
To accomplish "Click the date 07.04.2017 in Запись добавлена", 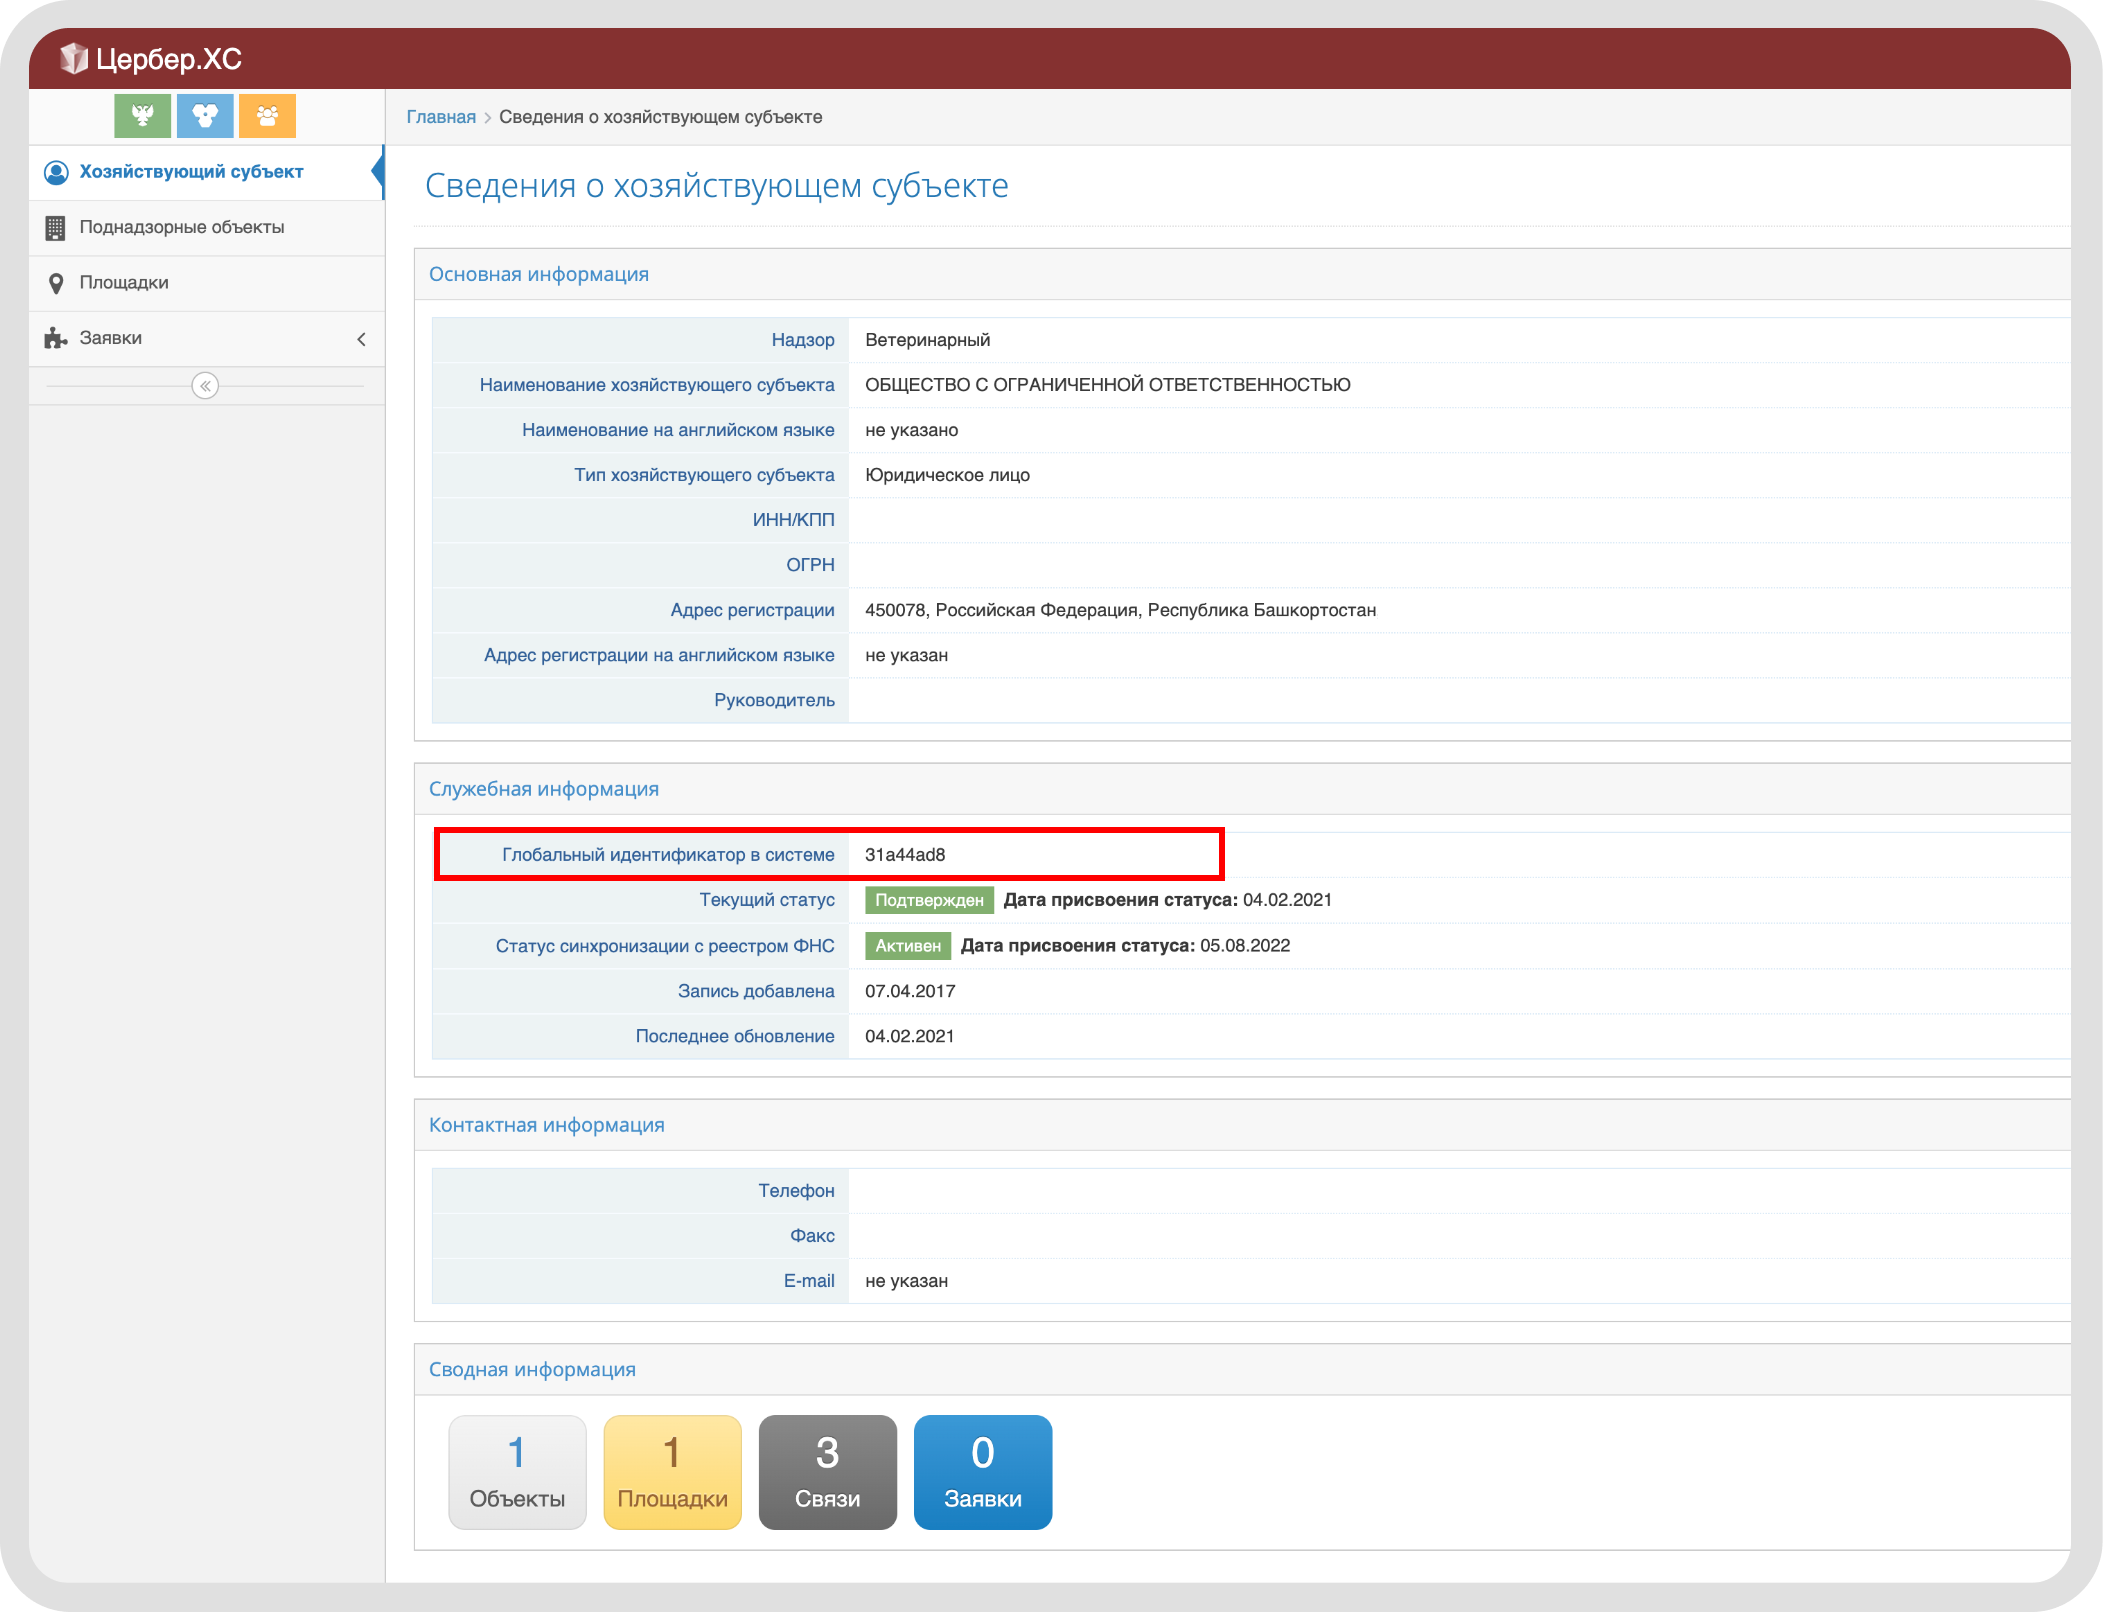I will tap(910, 991).
